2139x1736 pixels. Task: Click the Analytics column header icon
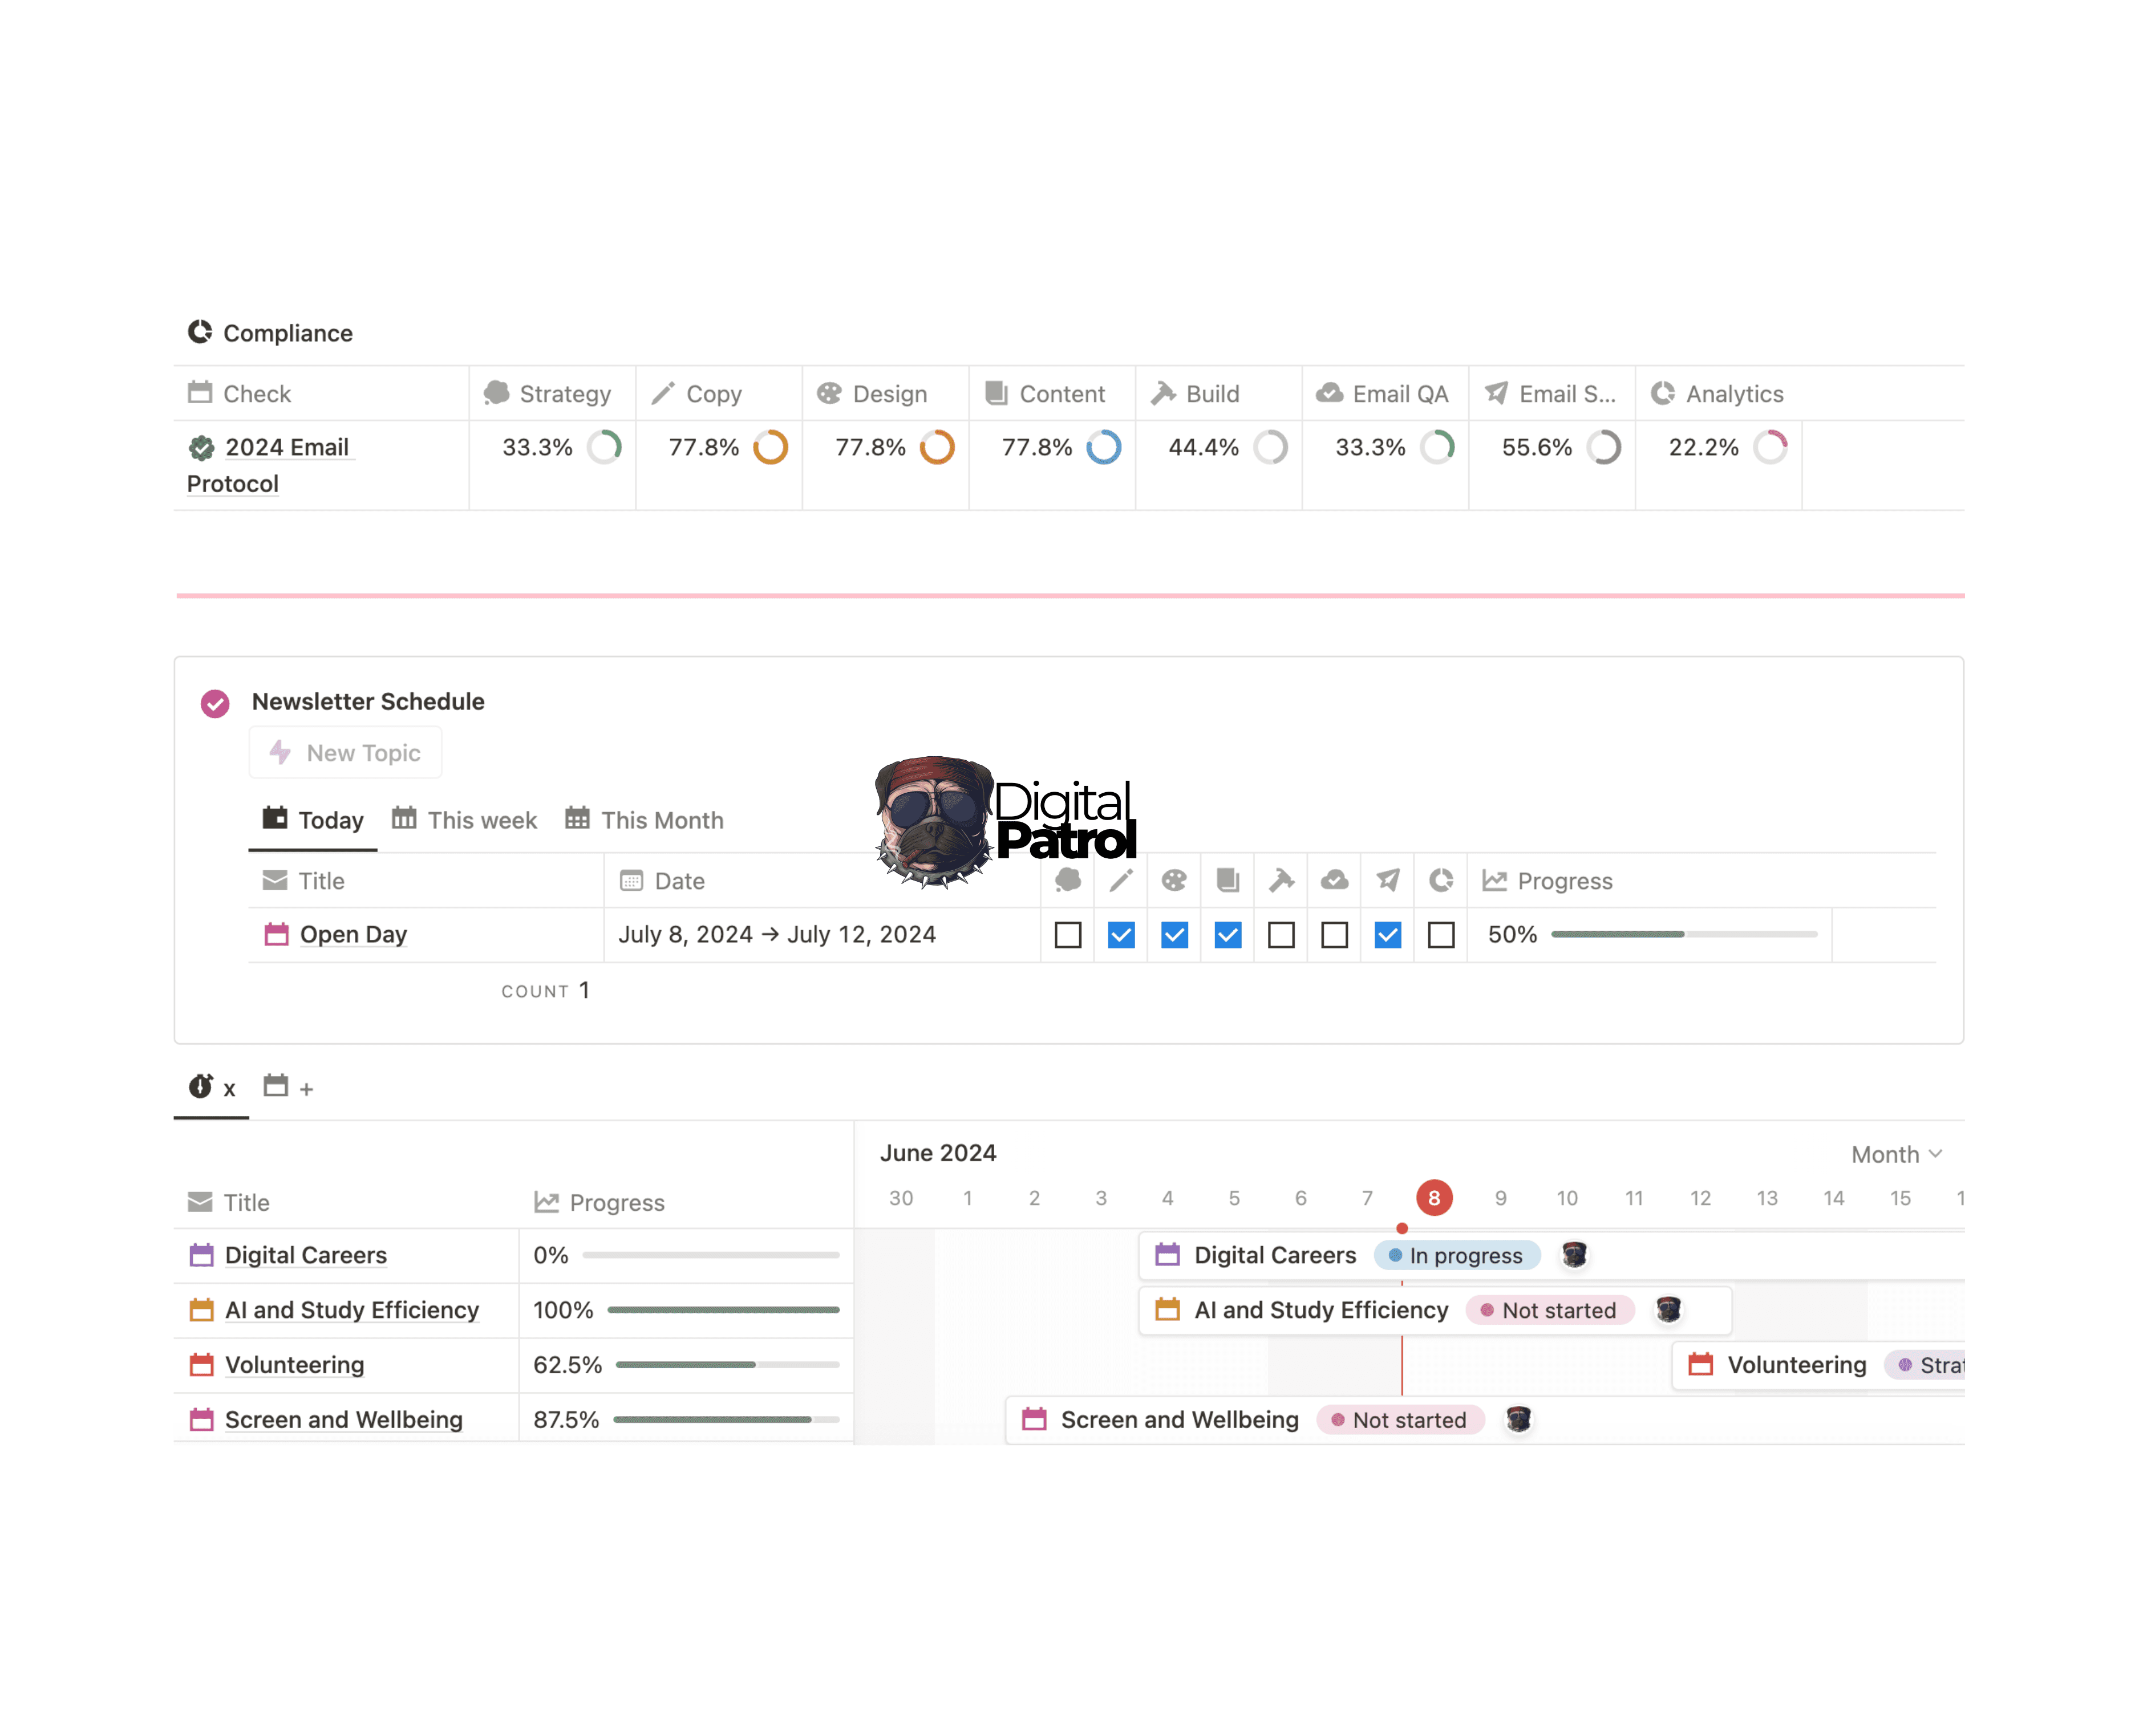point(1662,393)
